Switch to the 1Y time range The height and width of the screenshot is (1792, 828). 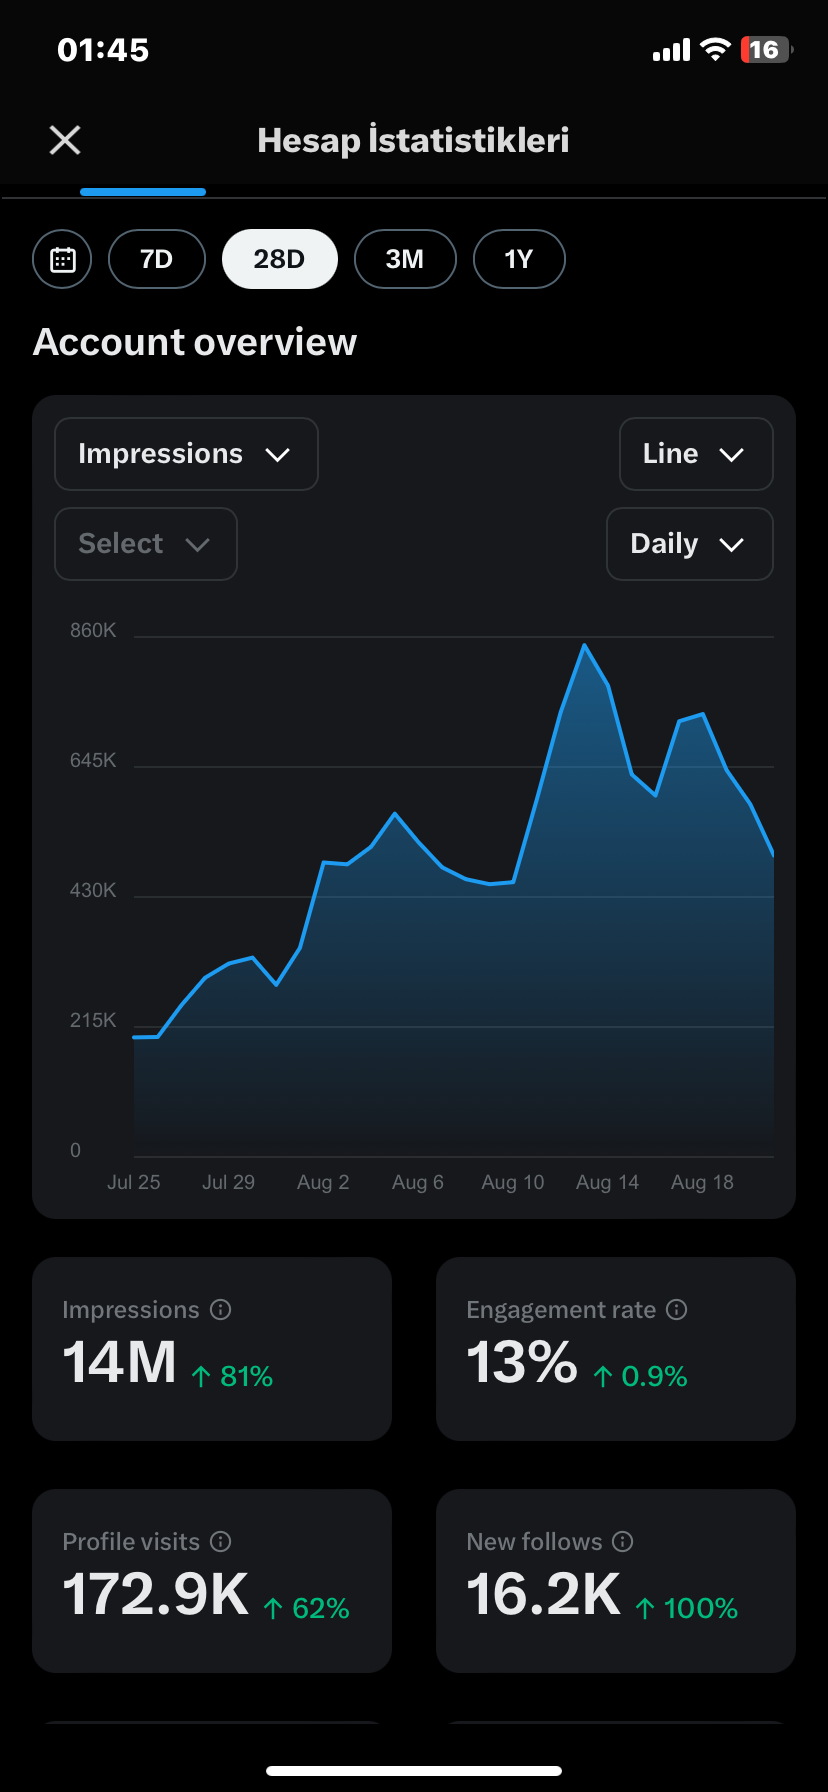point(519,259)
